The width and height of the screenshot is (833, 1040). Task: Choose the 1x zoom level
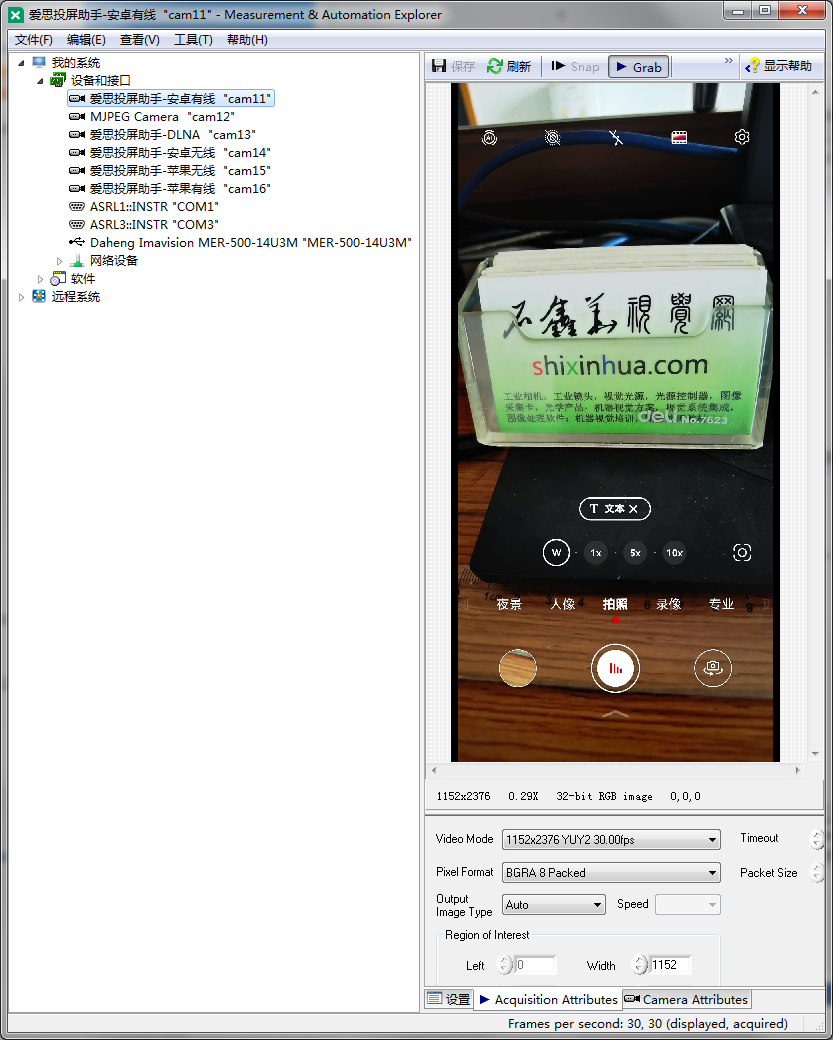[x=596, y=552]
